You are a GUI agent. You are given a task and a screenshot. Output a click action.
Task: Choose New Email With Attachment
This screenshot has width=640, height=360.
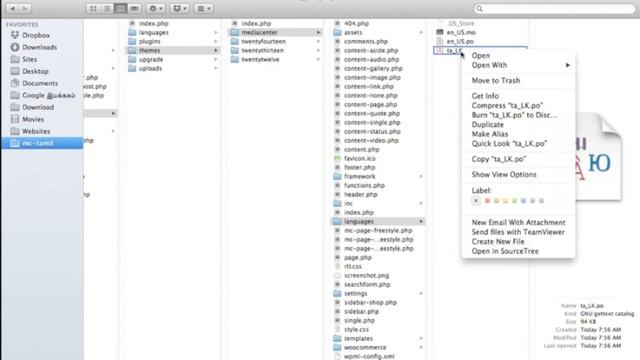point(518,222)
